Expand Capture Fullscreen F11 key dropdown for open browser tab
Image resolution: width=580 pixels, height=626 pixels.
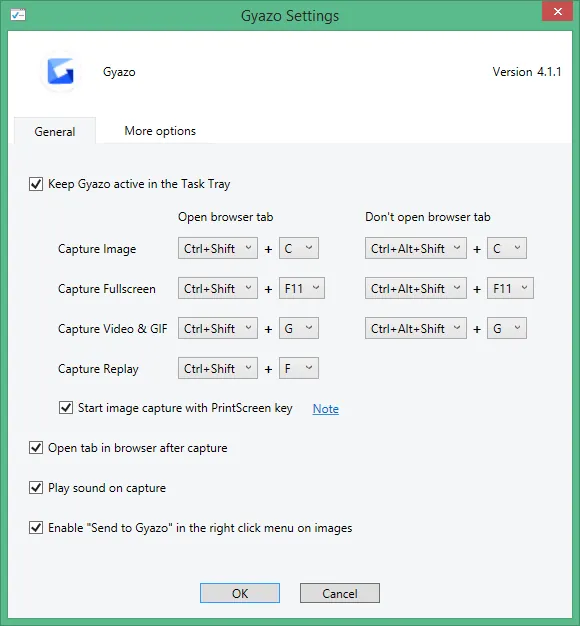(x=302, y=288)
